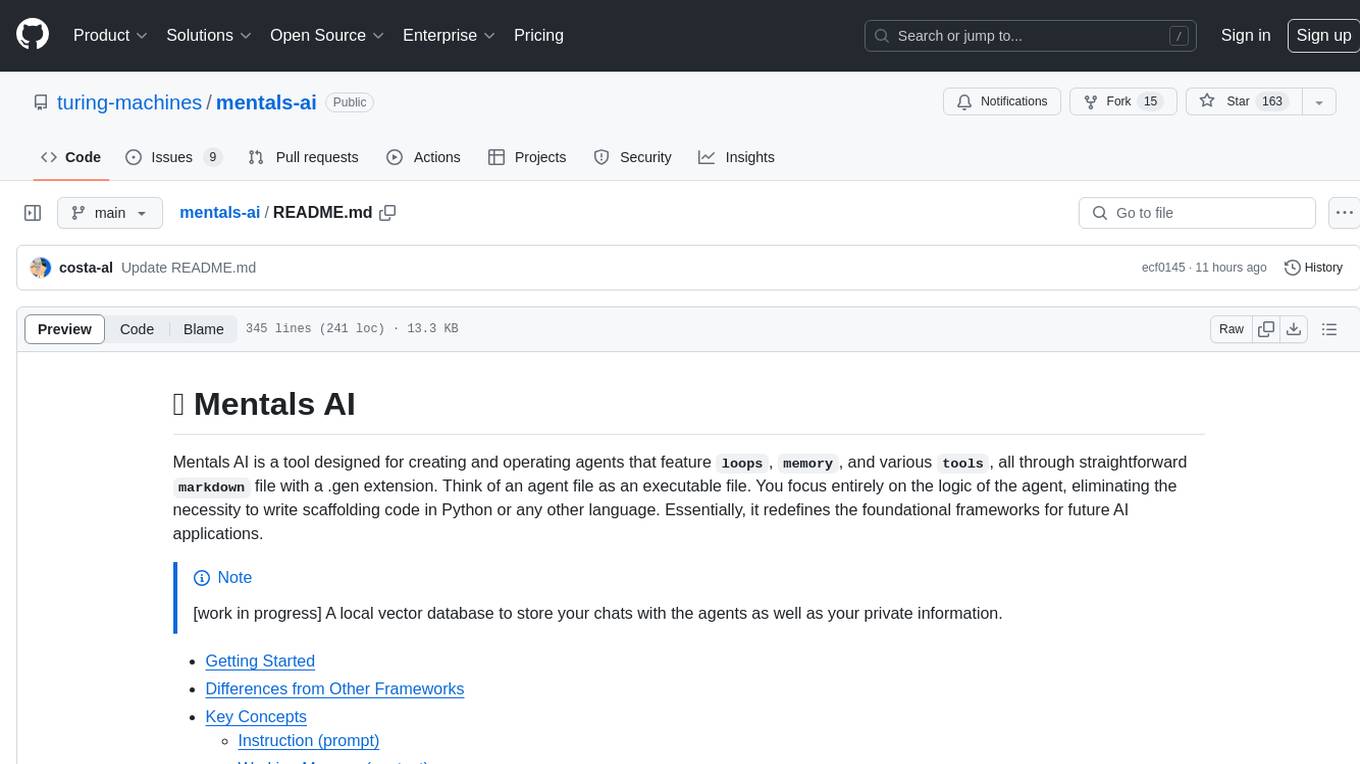The width and height of the screenshot is (1360, 764).
Task: Copy the README.md file path
Action: 388,212
